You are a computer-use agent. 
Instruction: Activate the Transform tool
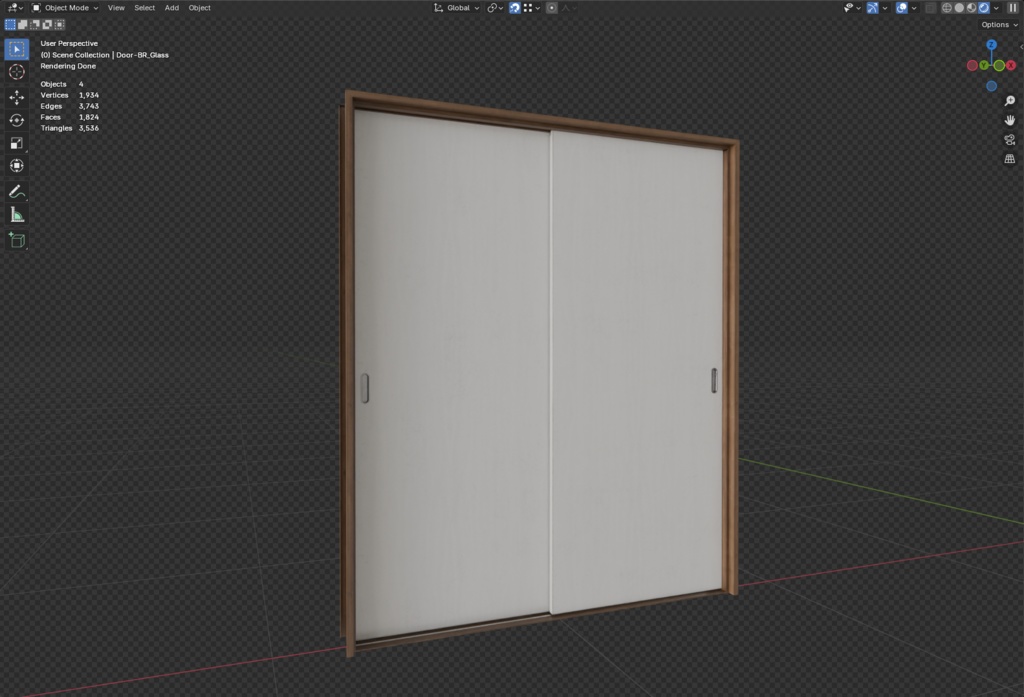17,166
